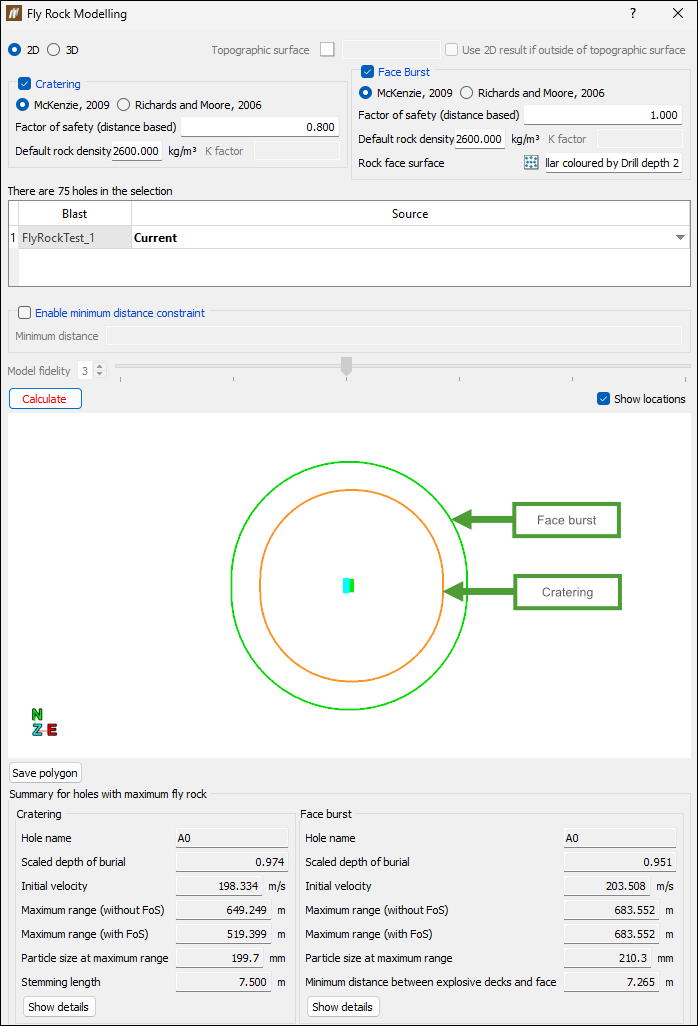Choose McKenzie, 2009 under Cratering
The image size is (698, 1026).
(x=23, y=105)
